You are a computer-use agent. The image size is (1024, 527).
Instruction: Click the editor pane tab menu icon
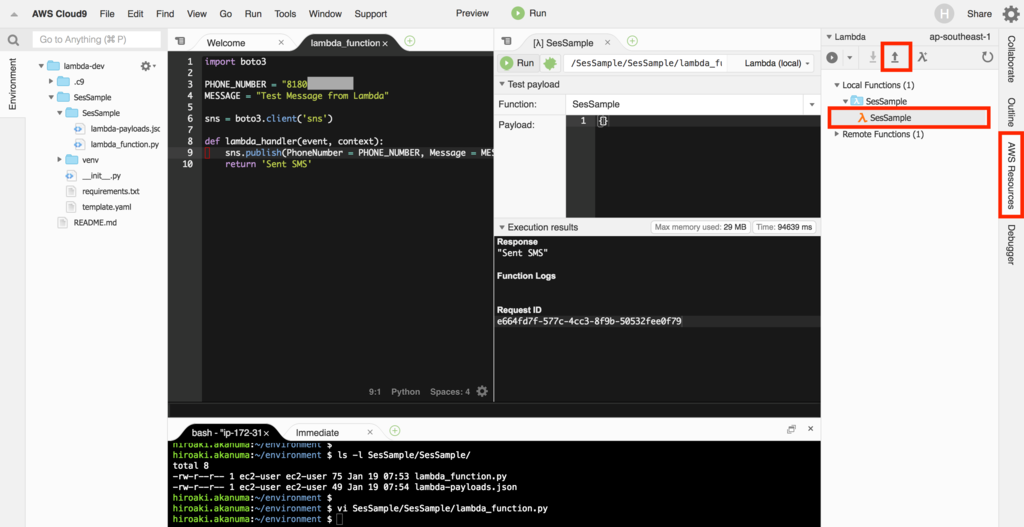click(180, 41)
